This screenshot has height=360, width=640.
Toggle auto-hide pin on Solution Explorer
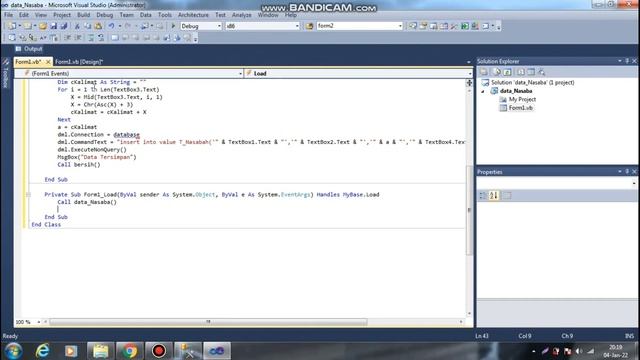tap(627, 61)
